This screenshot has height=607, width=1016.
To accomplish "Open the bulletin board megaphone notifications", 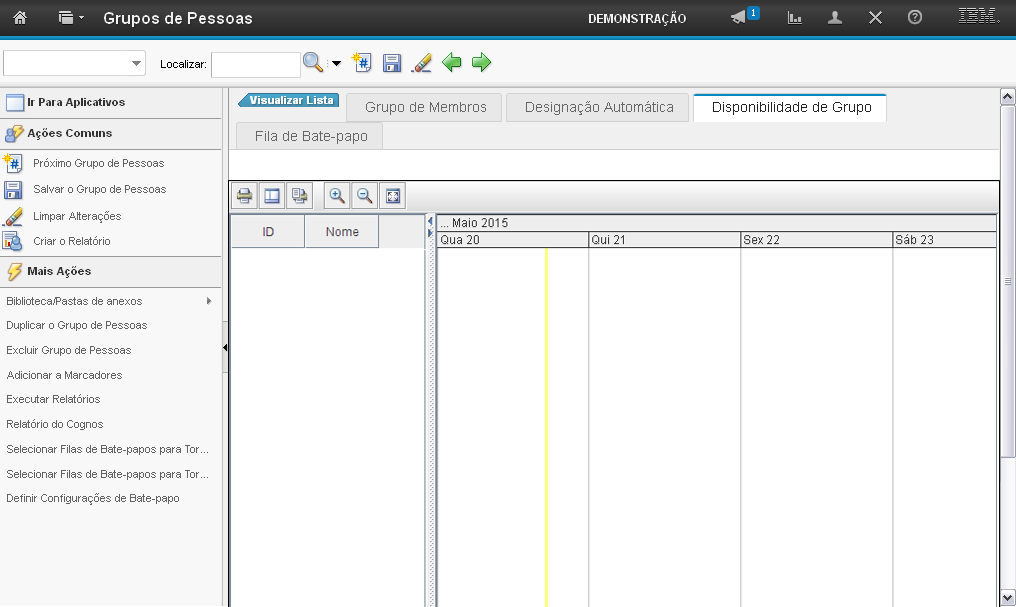I will click(x=739, y=18).
